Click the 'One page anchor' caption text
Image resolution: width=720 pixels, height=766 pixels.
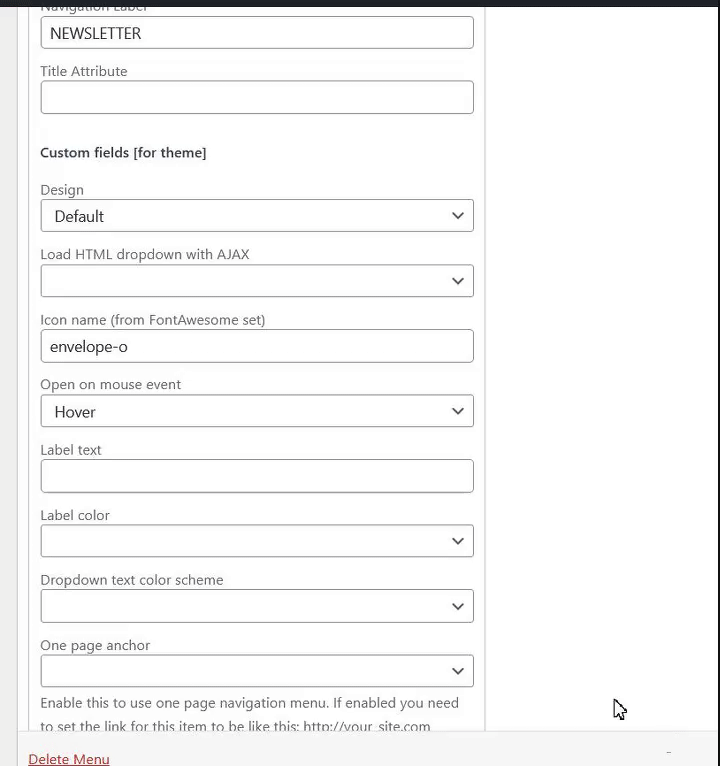[95, 646]
